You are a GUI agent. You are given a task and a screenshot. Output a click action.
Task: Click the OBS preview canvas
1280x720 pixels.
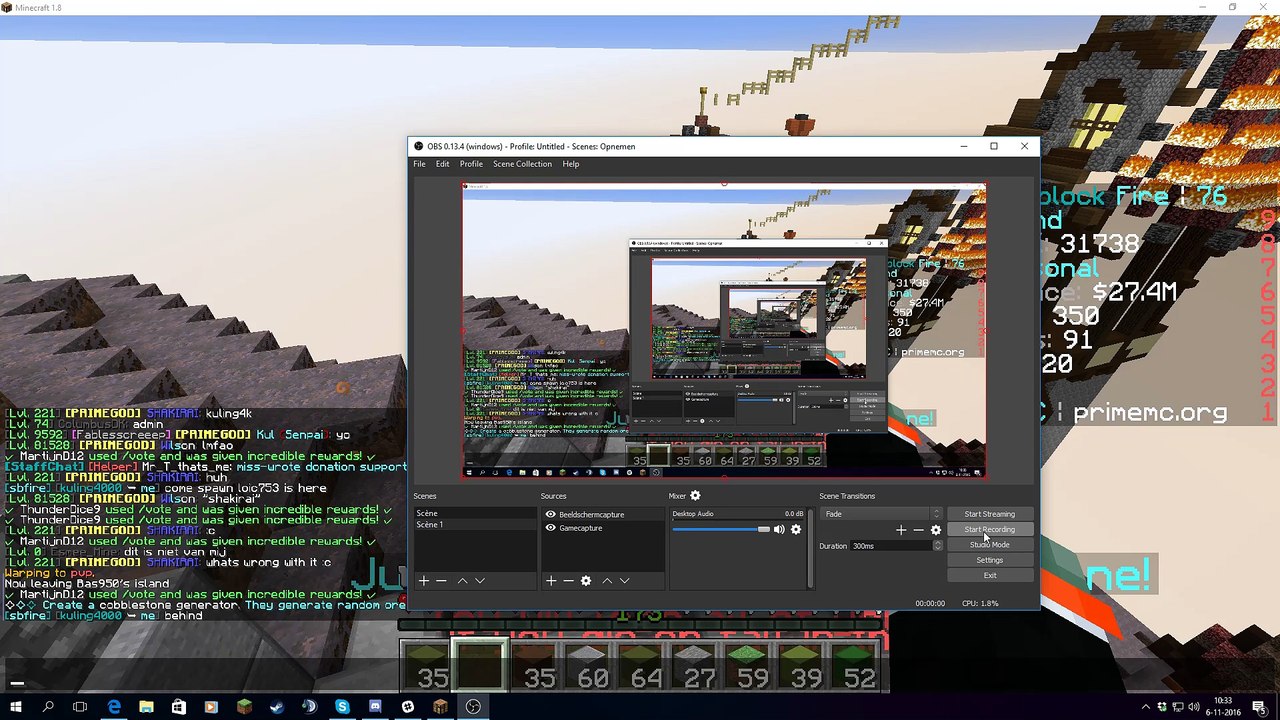[724, 331]
